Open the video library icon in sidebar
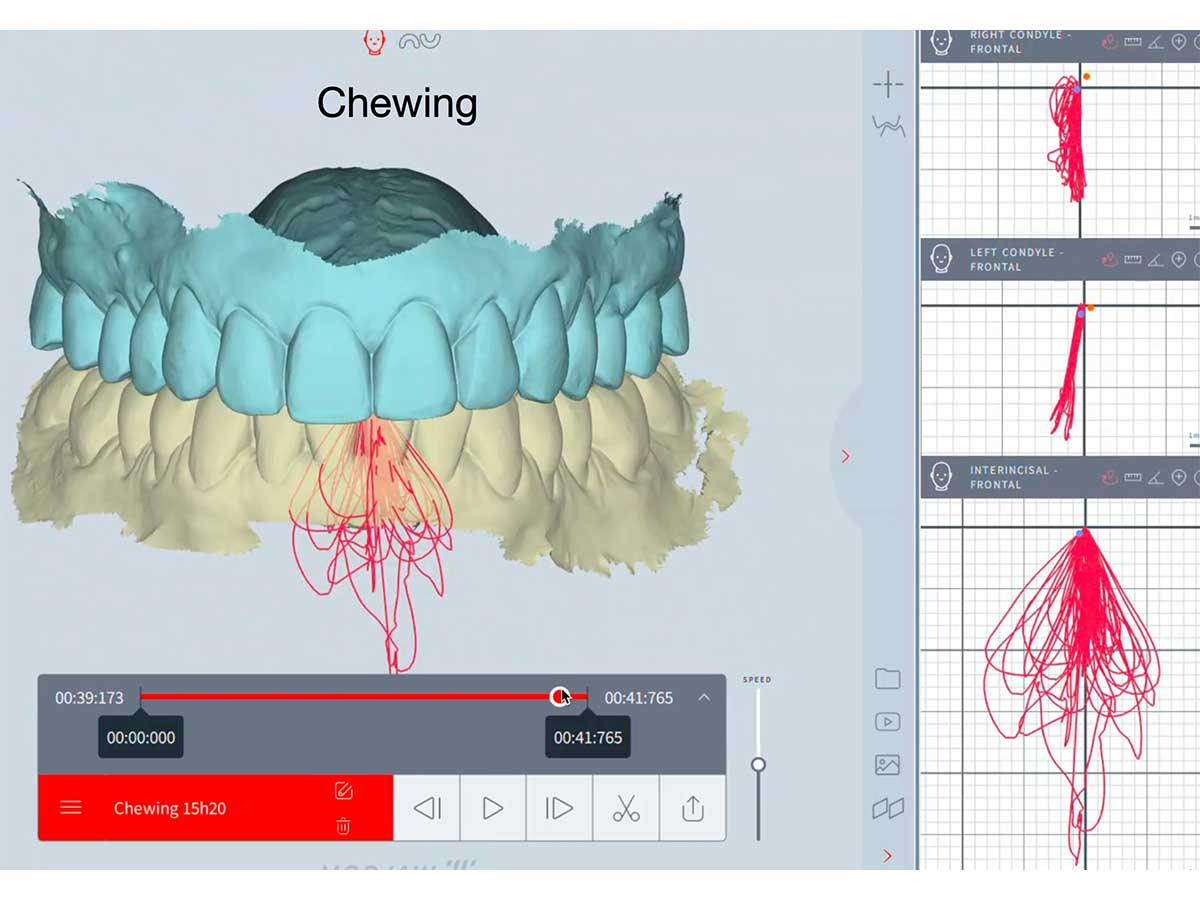Image resolution: width=1200 pixels, height=900 pixels. (887, 722)
